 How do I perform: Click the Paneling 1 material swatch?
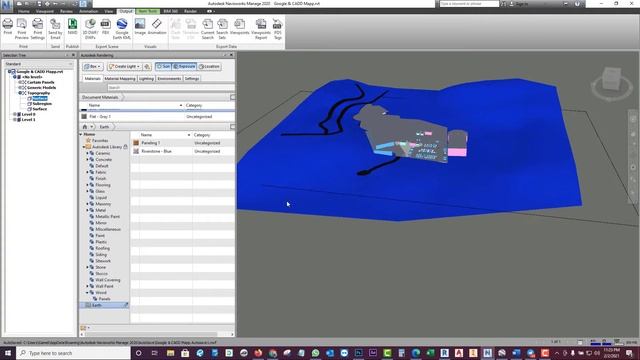[136, 143]
